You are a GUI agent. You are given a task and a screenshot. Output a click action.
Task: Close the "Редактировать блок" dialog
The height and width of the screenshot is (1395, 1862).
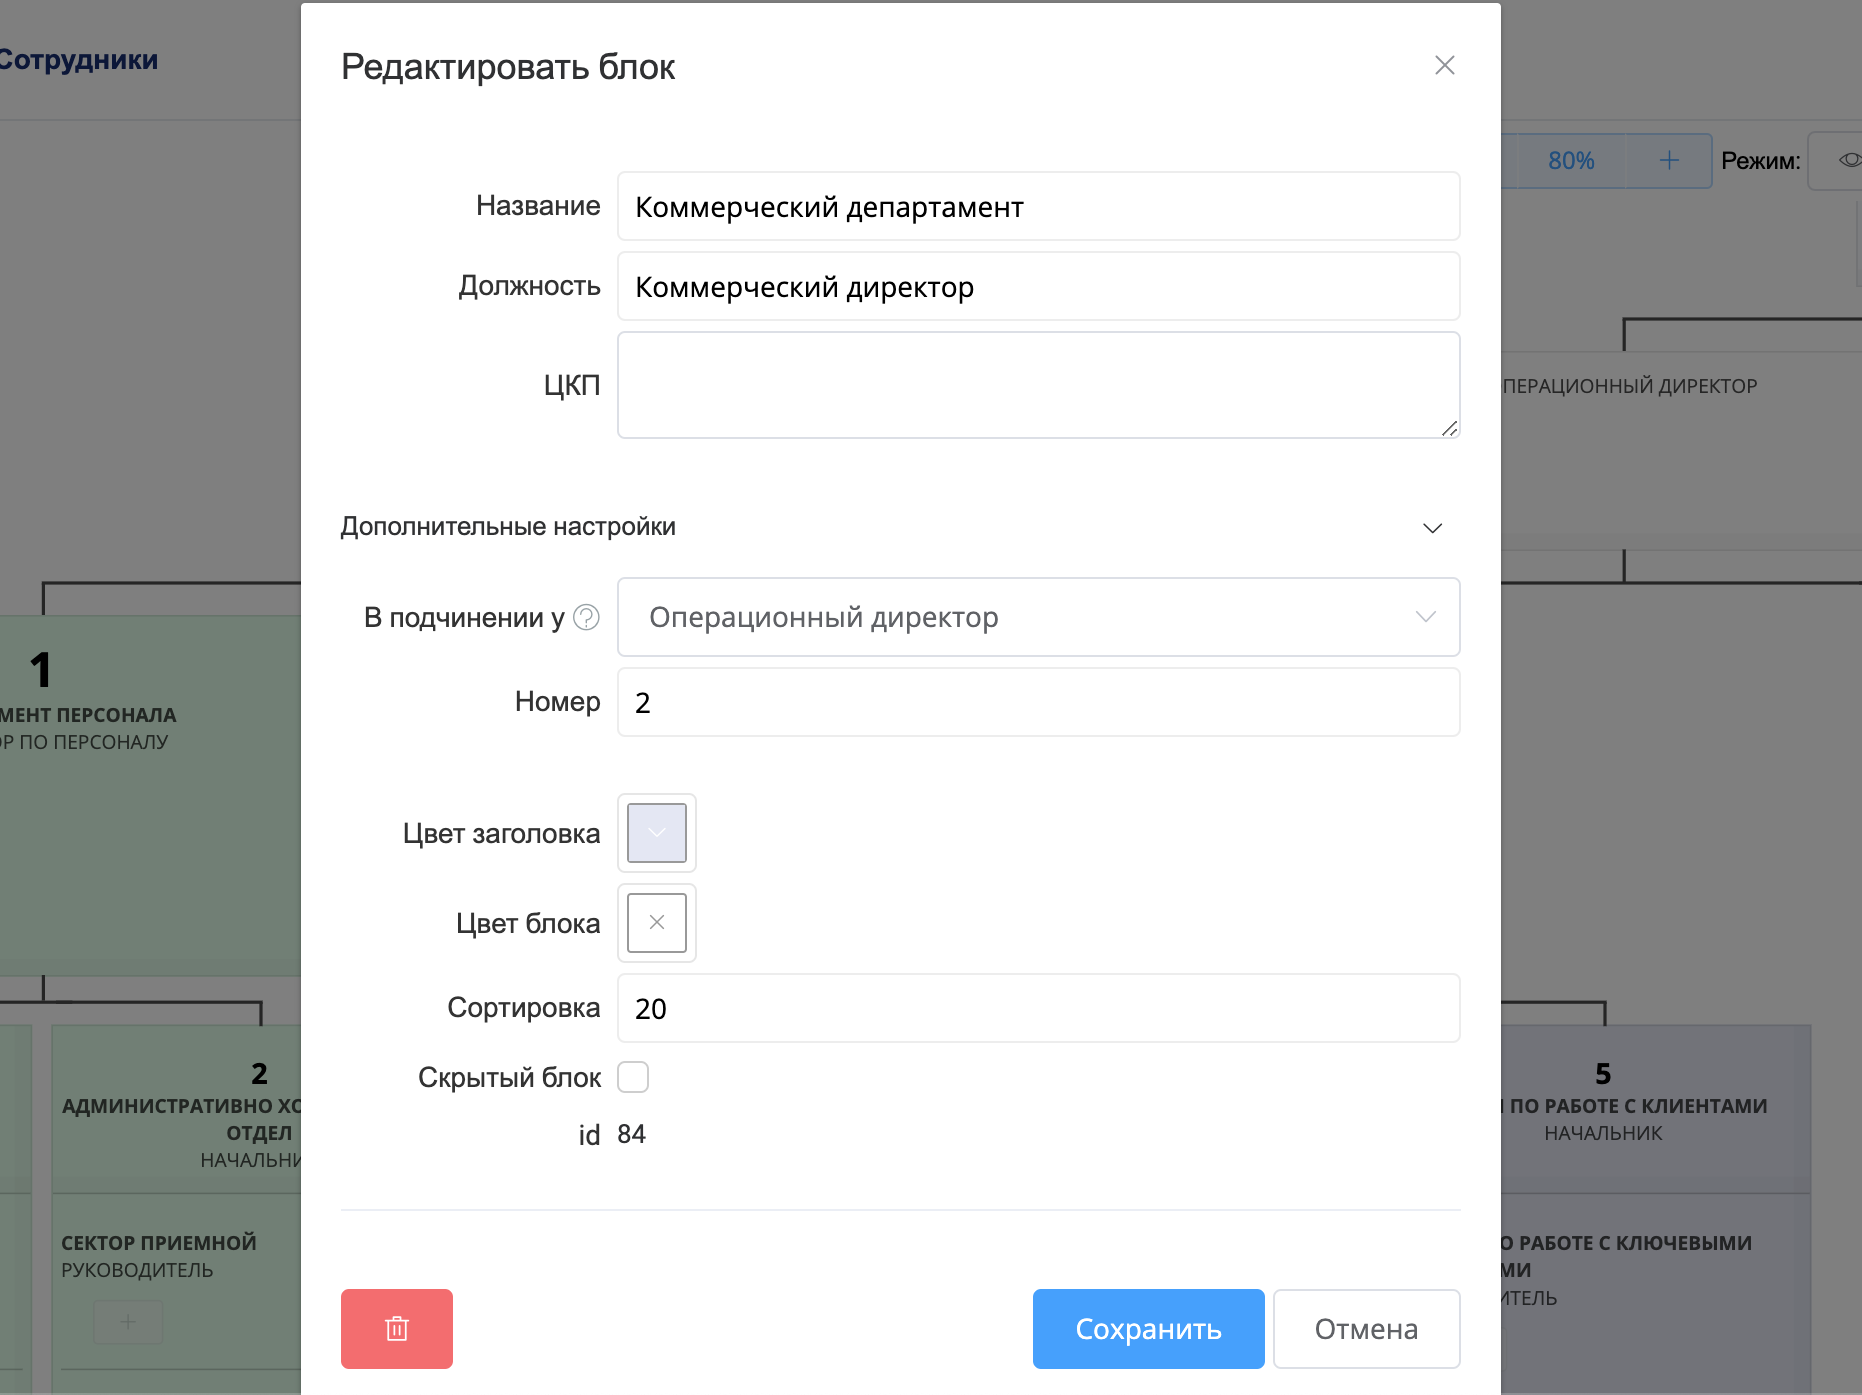1444,65
